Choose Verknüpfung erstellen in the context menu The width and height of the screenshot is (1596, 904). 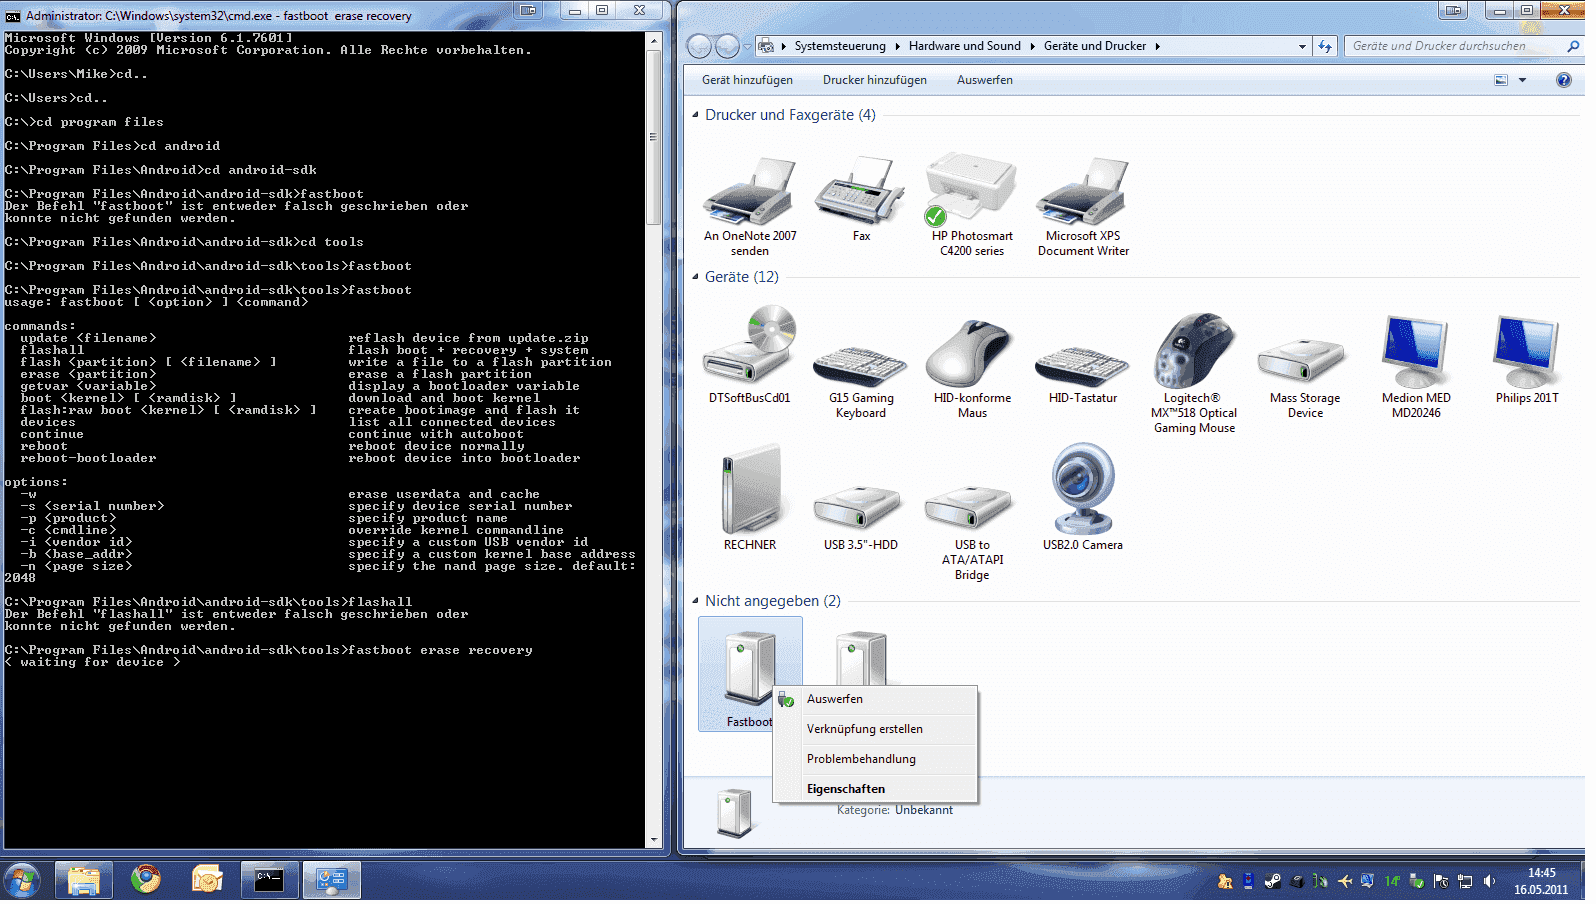[875, 729]
